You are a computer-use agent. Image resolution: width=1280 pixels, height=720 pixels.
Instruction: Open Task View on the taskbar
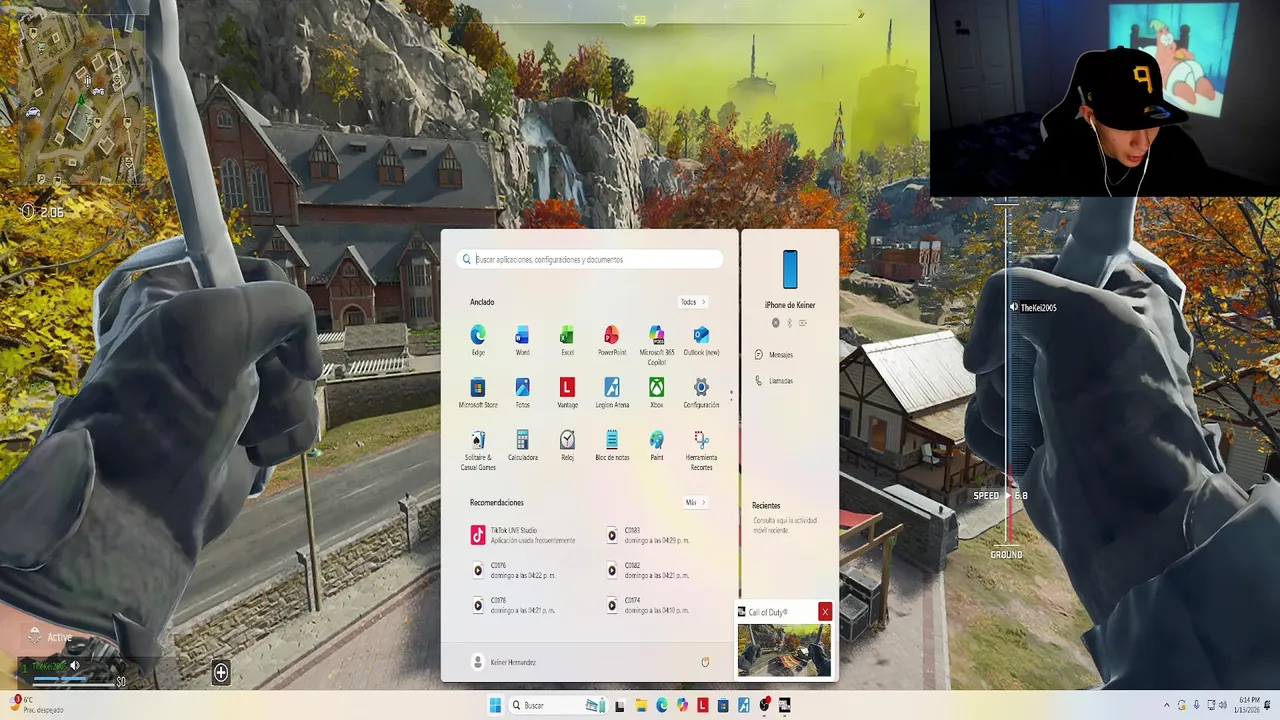pyautogui.click(x=620, y=705)
